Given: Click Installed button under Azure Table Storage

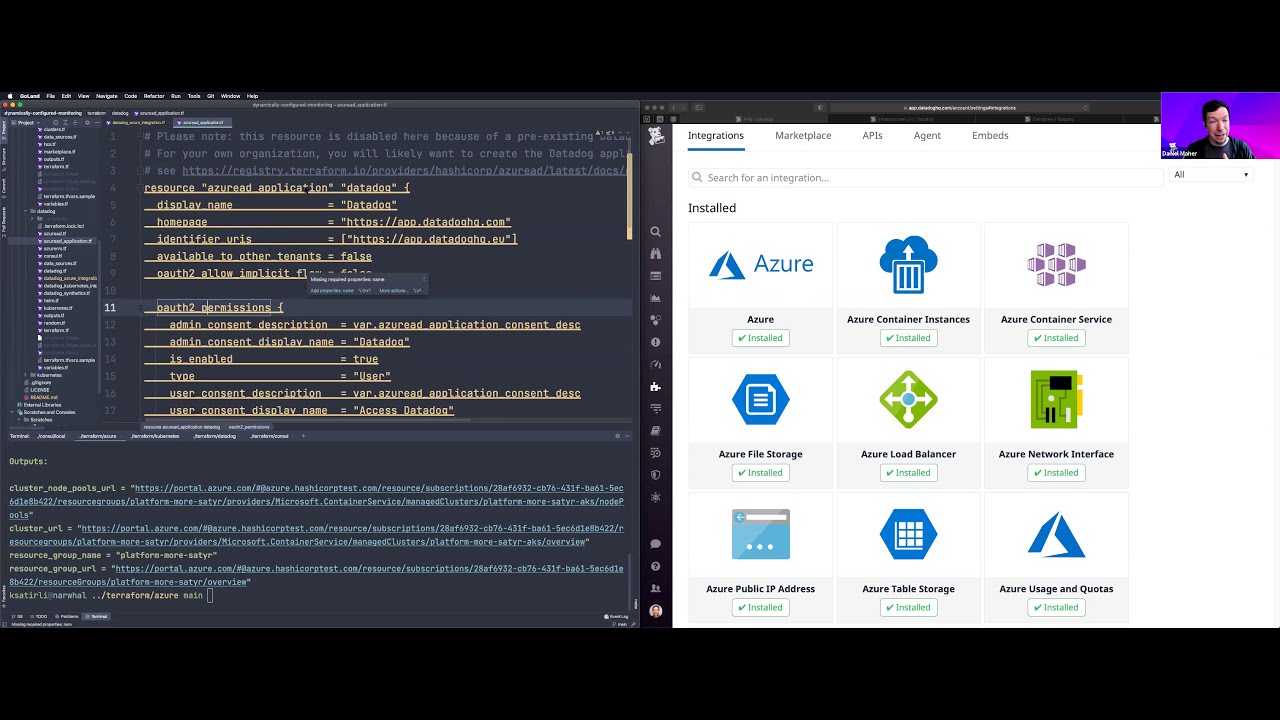Looking at the screenshot, I should tap(908, 608).
